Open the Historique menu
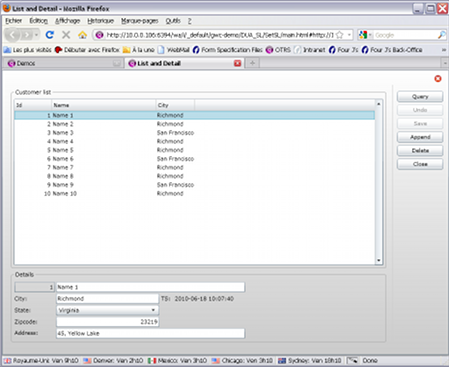Screen dimensions: 449x367 coord(100,21)
